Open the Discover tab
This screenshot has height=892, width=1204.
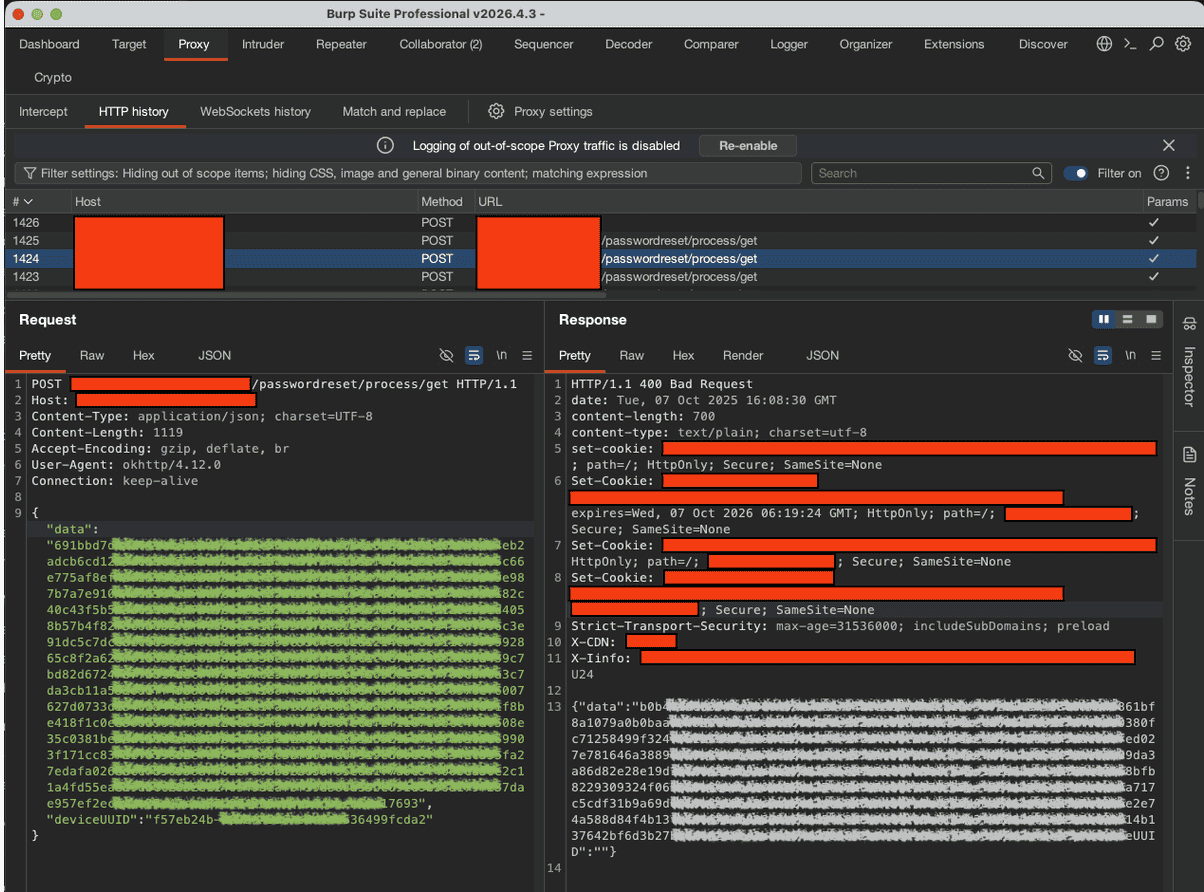tap(1043, 44)
